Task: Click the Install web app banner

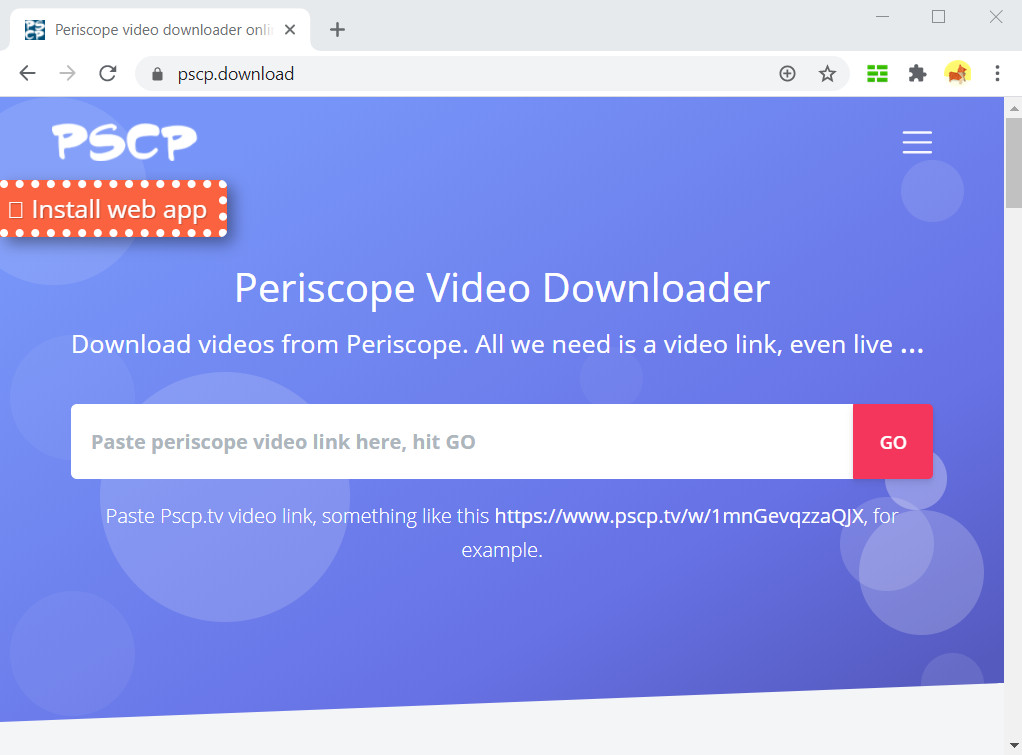Action: click(x=113, y=209)
